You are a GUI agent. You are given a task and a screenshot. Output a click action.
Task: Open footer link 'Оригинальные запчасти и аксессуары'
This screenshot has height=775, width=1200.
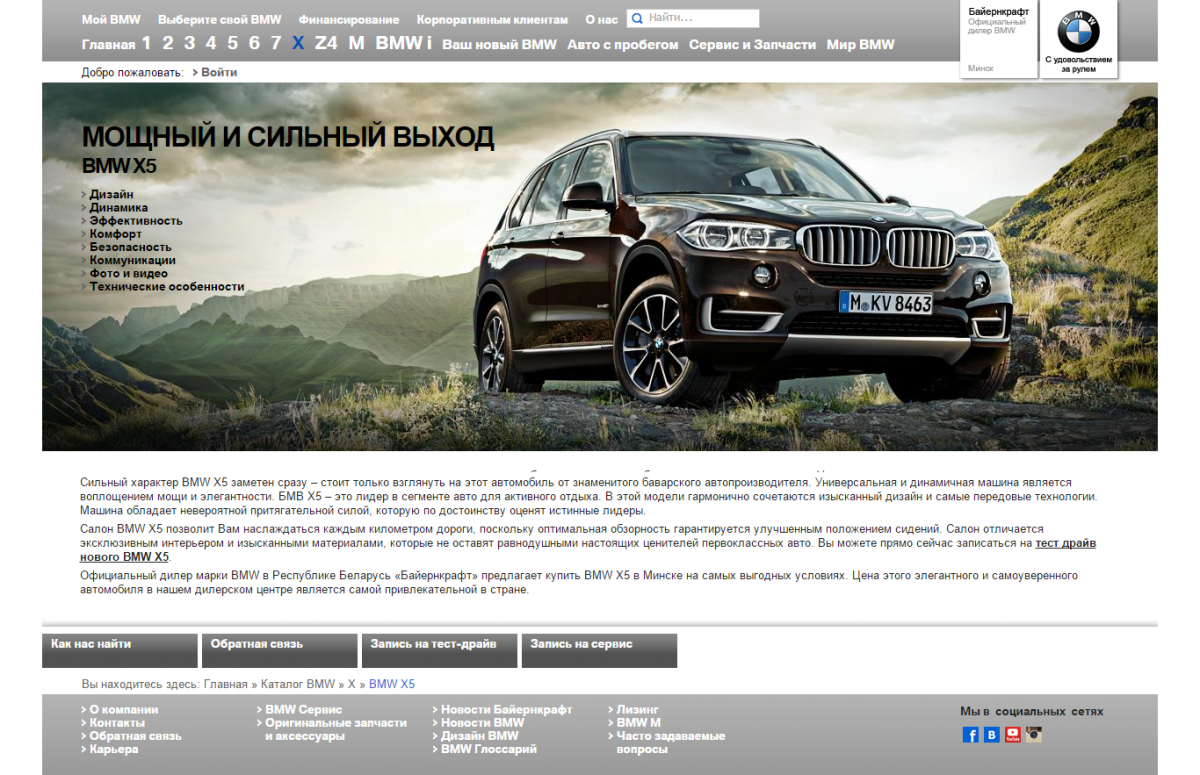click(x=335, y=729)
